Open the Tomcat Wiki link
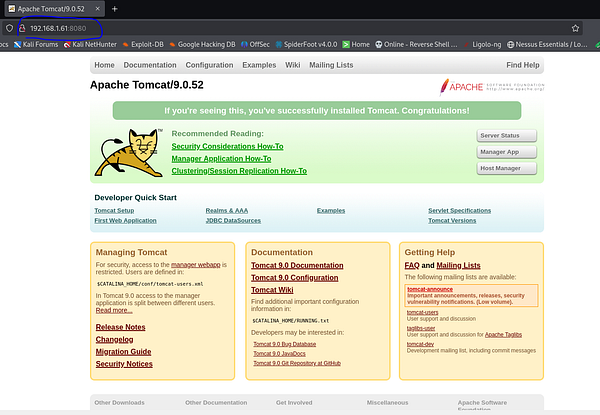This screenshot has height=415, width=600. pos(272,290)
